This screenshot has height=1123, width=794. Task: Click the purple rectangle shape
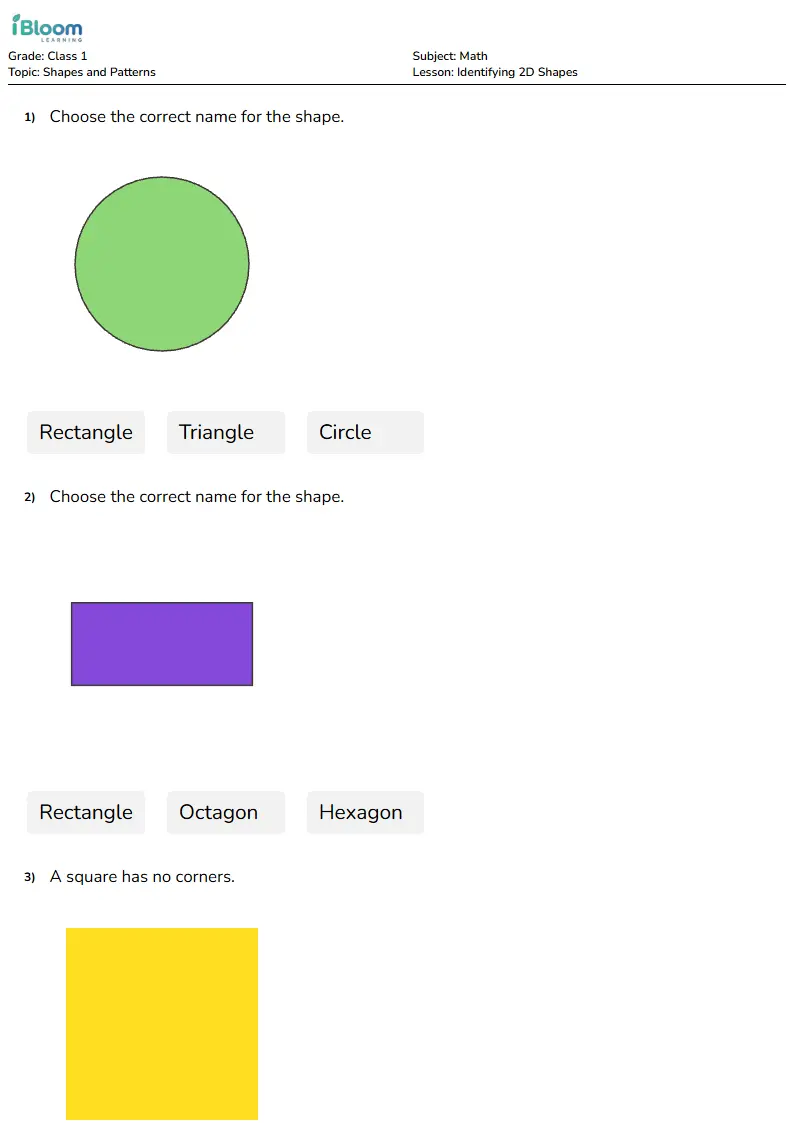coord(162,644)
